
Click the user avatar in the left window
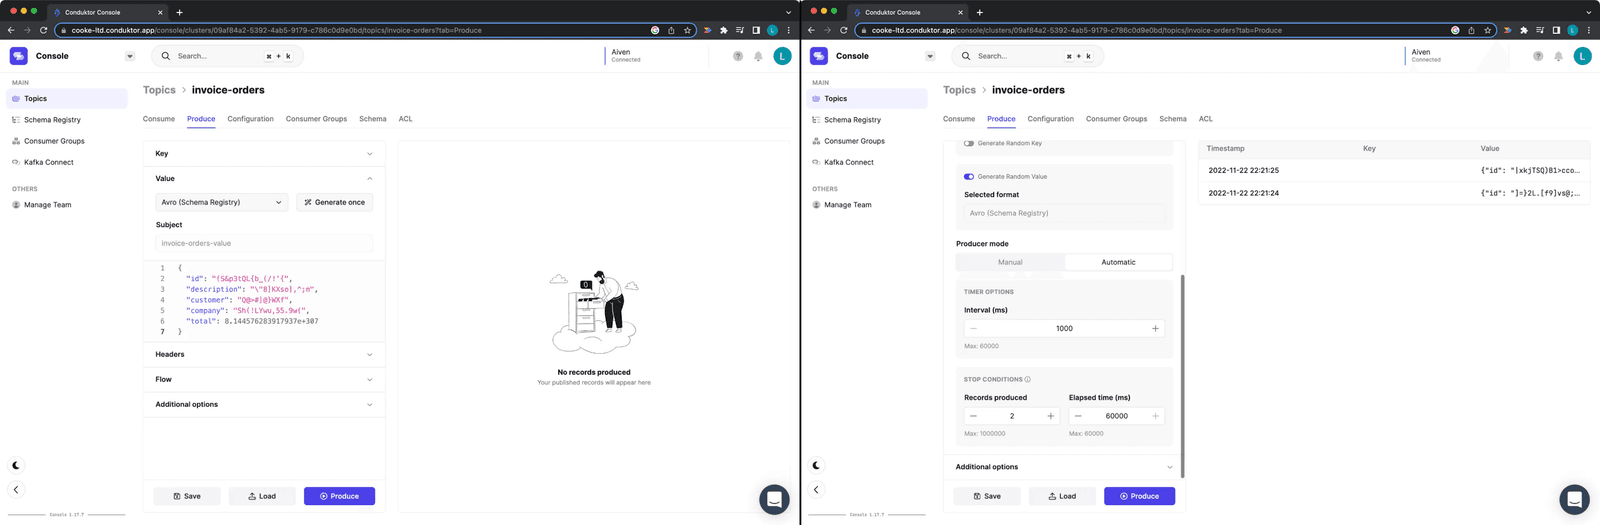(x=782, y=56)
